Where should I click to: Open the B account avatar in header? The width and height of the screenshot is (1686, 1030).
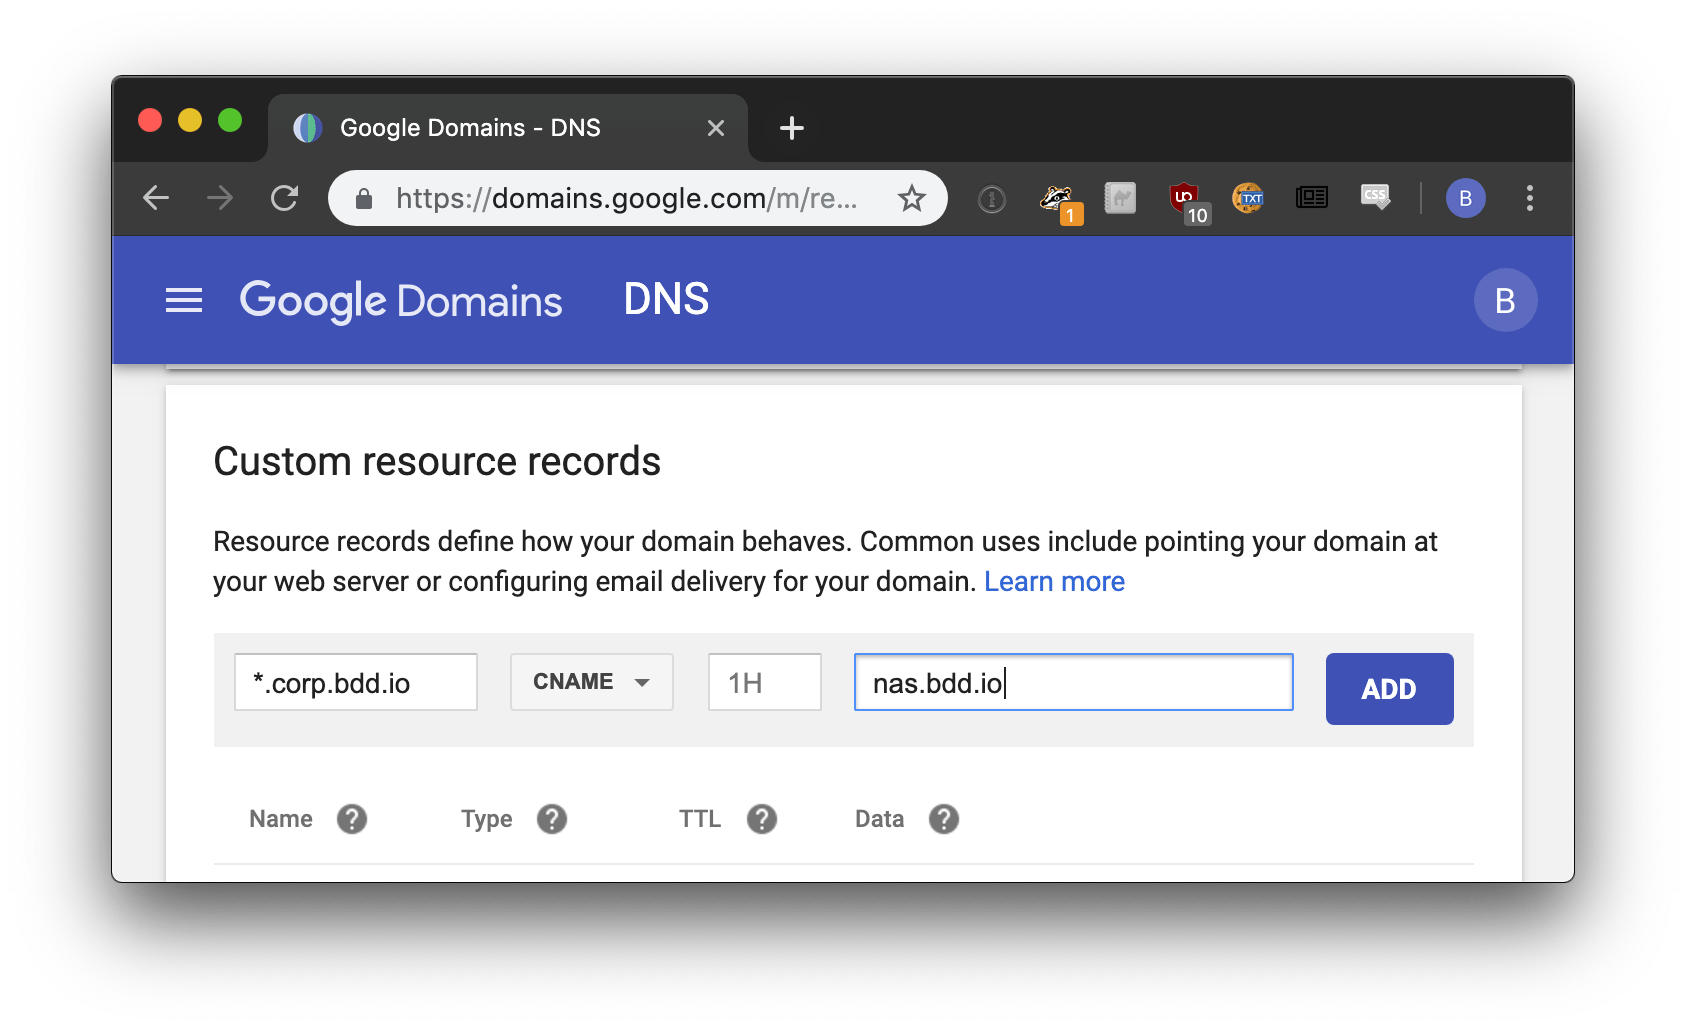point(1505,300)
